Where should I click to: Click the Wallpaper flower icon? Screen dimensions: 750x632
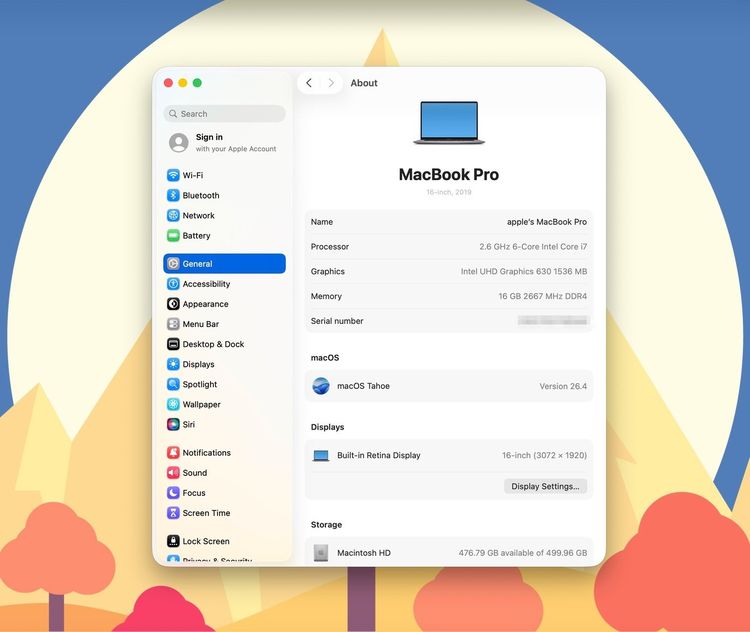point(173,404)
